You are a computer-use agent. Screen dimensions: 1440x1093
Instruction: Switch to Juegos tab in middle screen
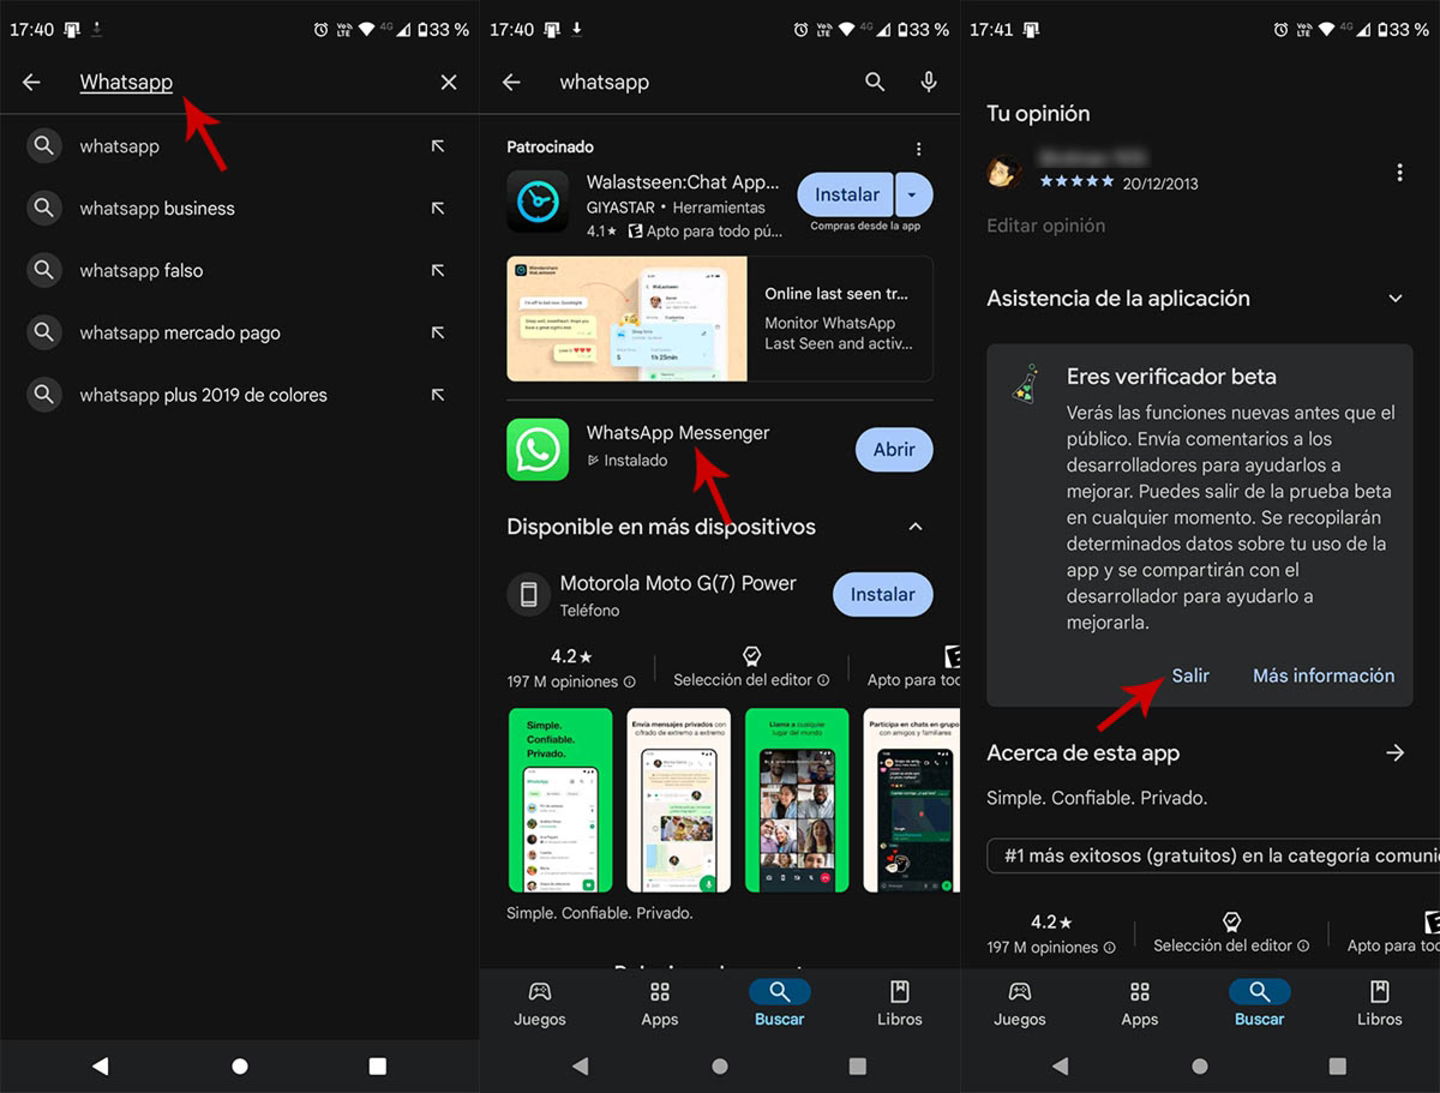[x=540, y=1004]
